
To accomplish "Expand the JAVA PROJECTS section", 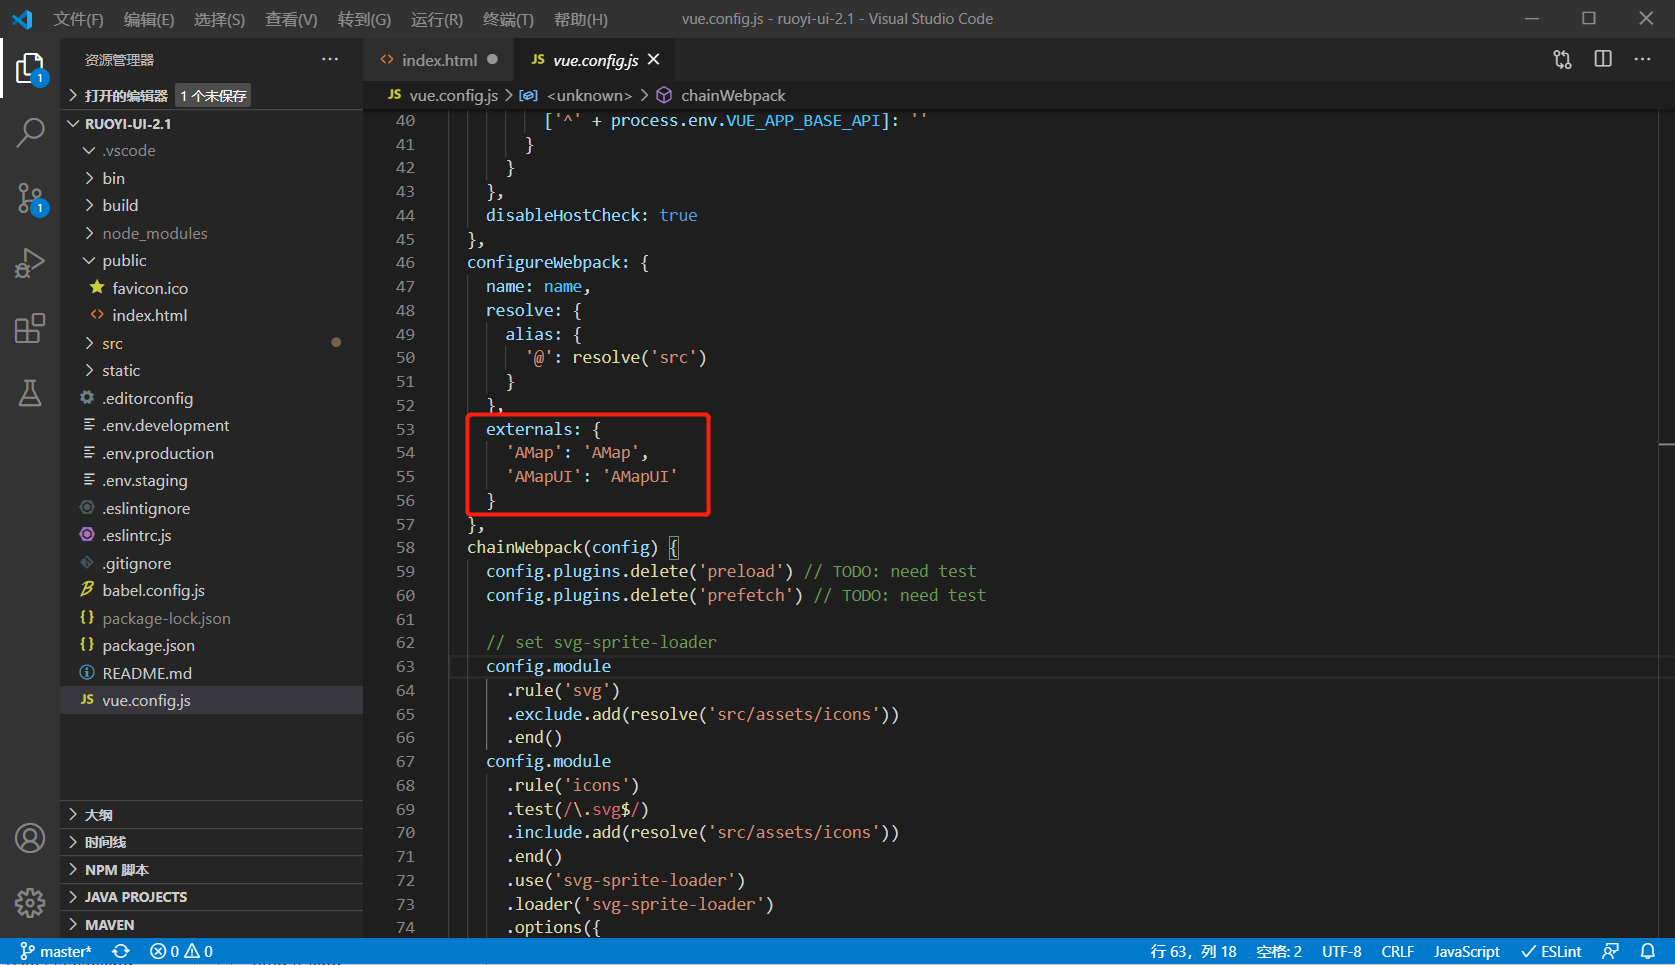I will tap(211, 897).
